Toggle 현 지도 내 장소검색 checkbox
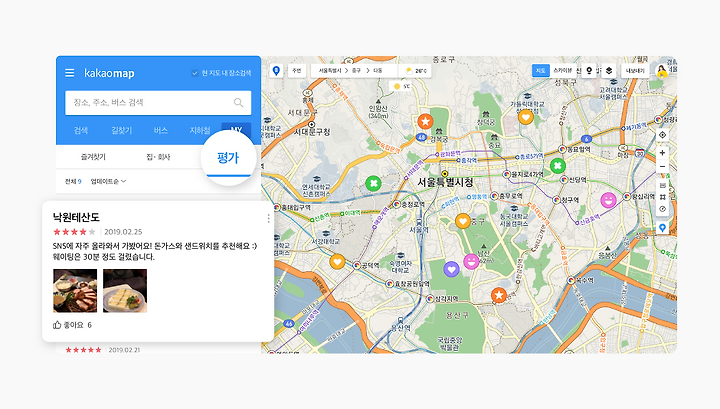 click(x=195, y=73)
